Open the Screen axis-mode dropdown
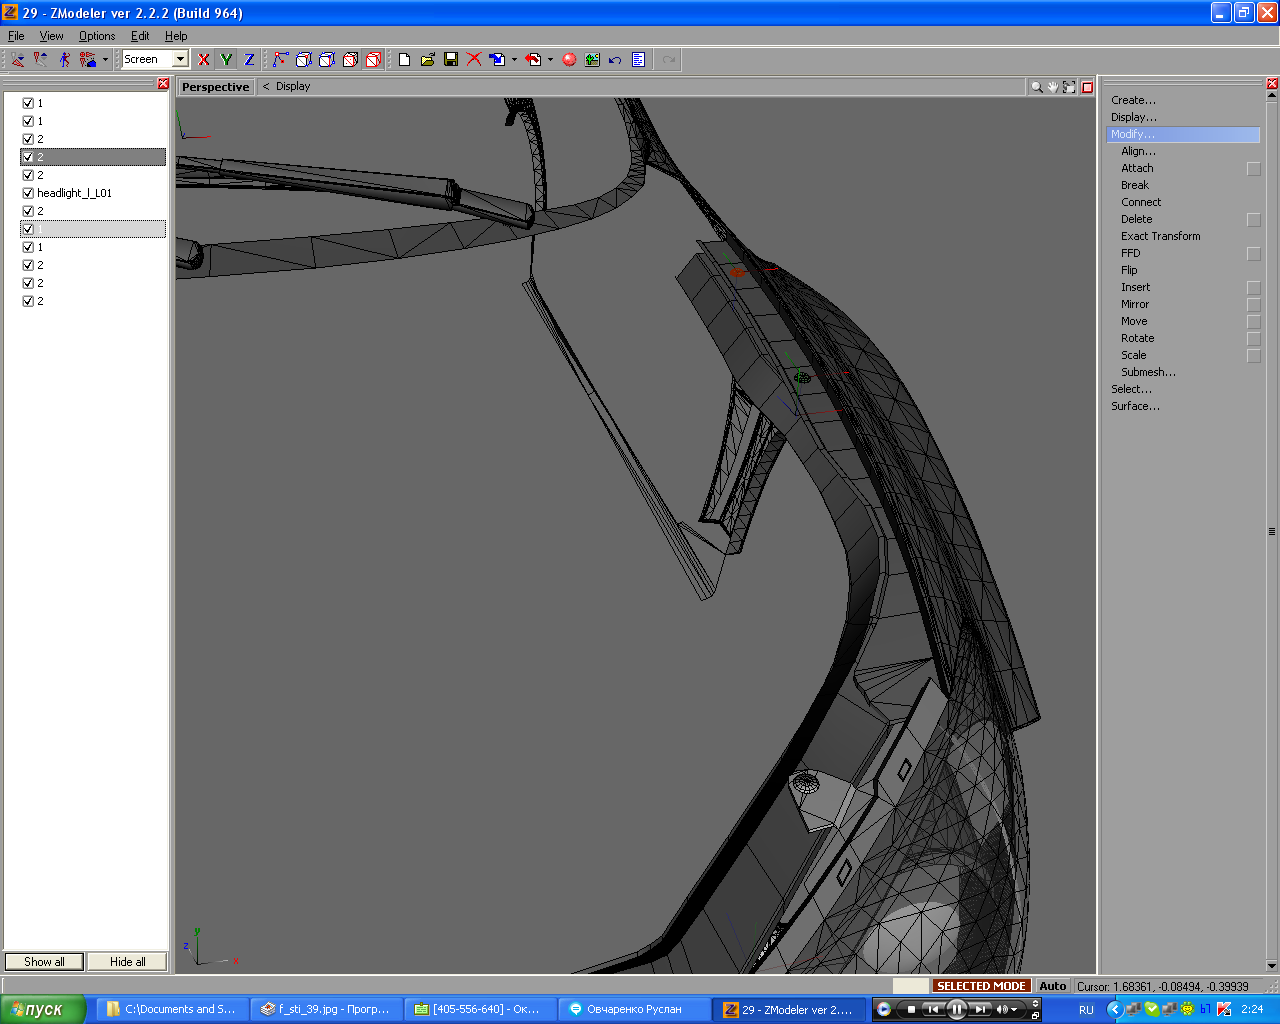Image resolution: width=1280 pixels, height=1024 pixels. 180,60
